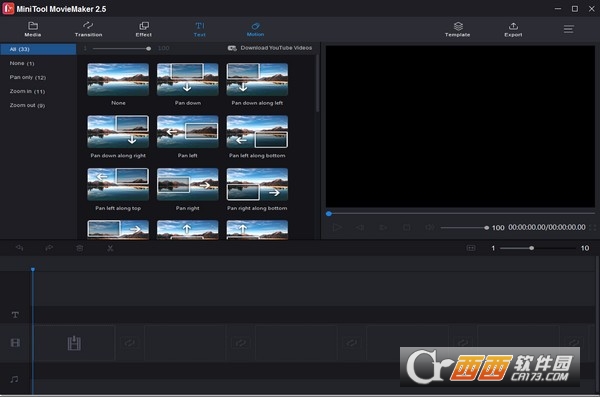Select Pan down along left motion
Image resolution: width=600 pixels, height=397 pixels.
[x=257, y=80]
